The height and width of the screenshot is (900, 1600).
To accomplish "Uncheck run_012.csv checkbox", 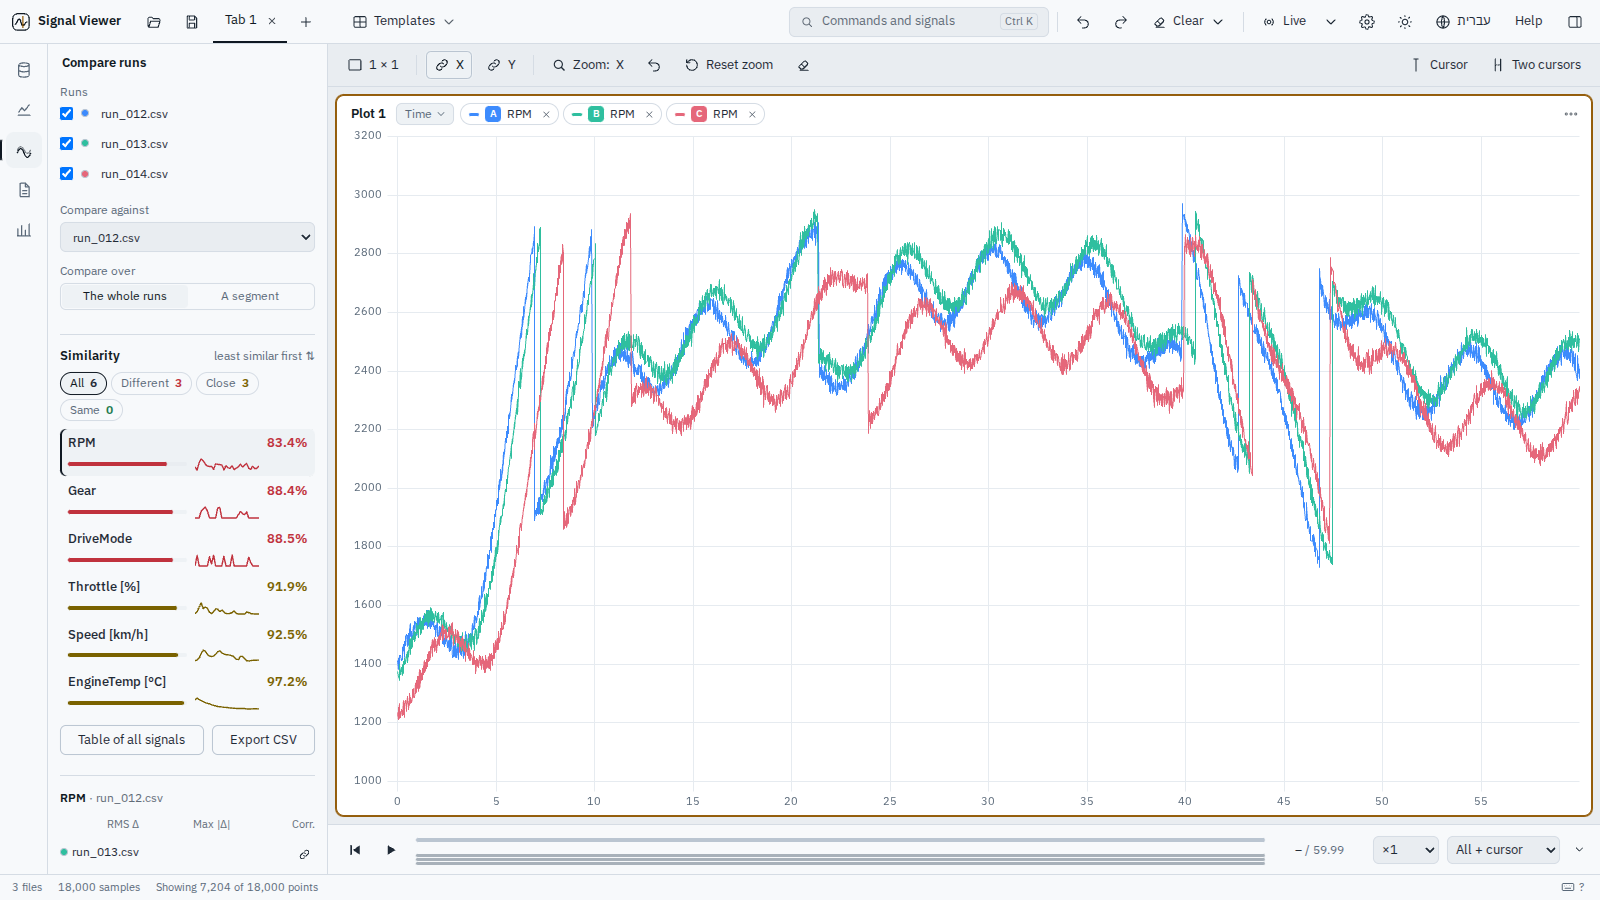I will [x=66, y=114].
